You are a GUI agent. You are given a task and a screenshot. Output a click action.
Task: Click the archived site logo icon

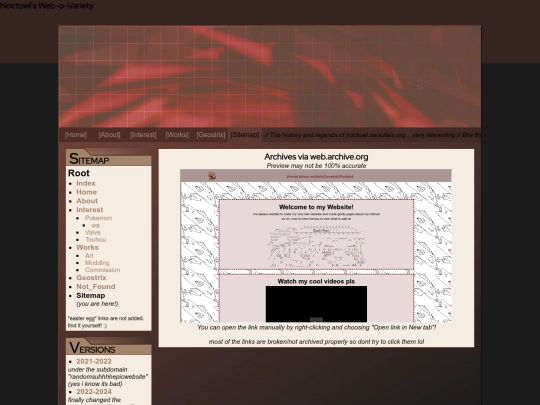pyautogui.click(x=212, y=176)
